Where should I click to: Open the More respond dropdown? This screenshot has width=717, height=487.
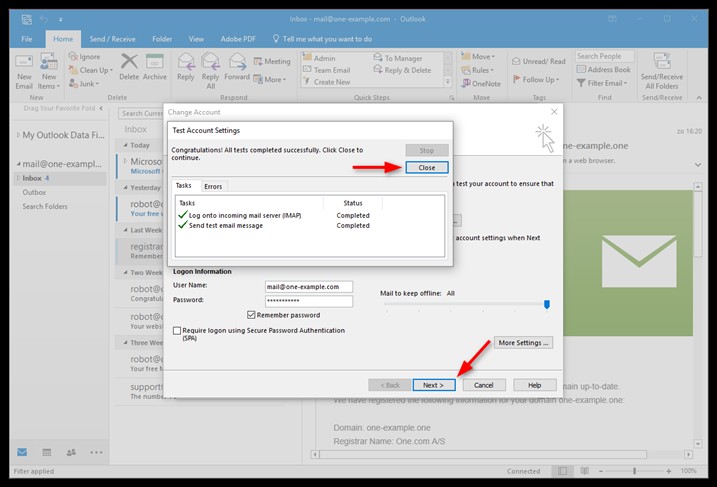pos(270,79)
